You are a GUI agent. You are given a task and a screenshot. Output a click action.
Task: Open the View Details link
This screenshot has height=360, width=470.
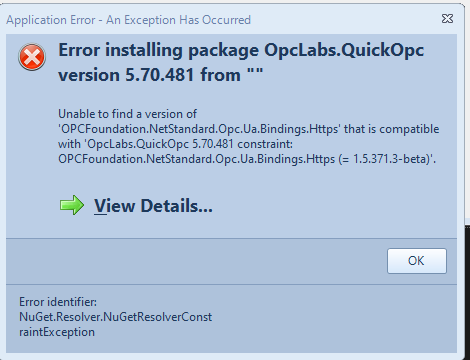coord(153,206)
